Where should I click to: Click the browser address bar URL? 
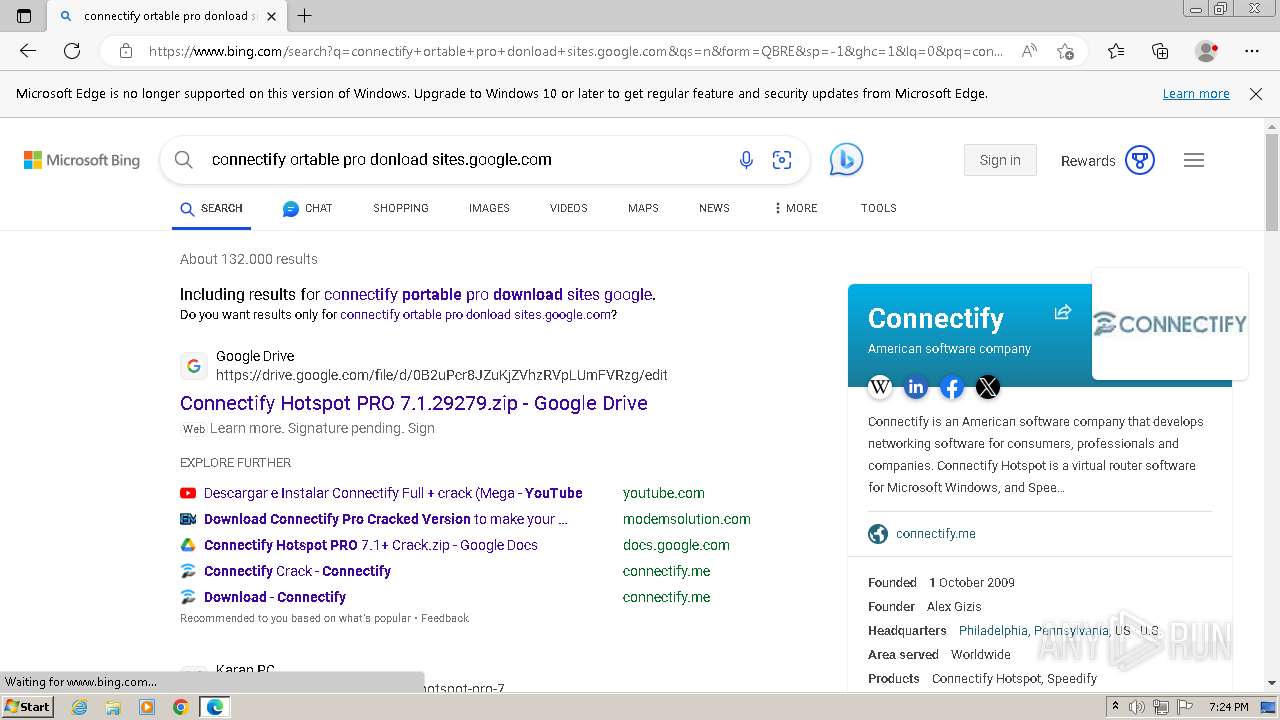(x=575, y=51)
